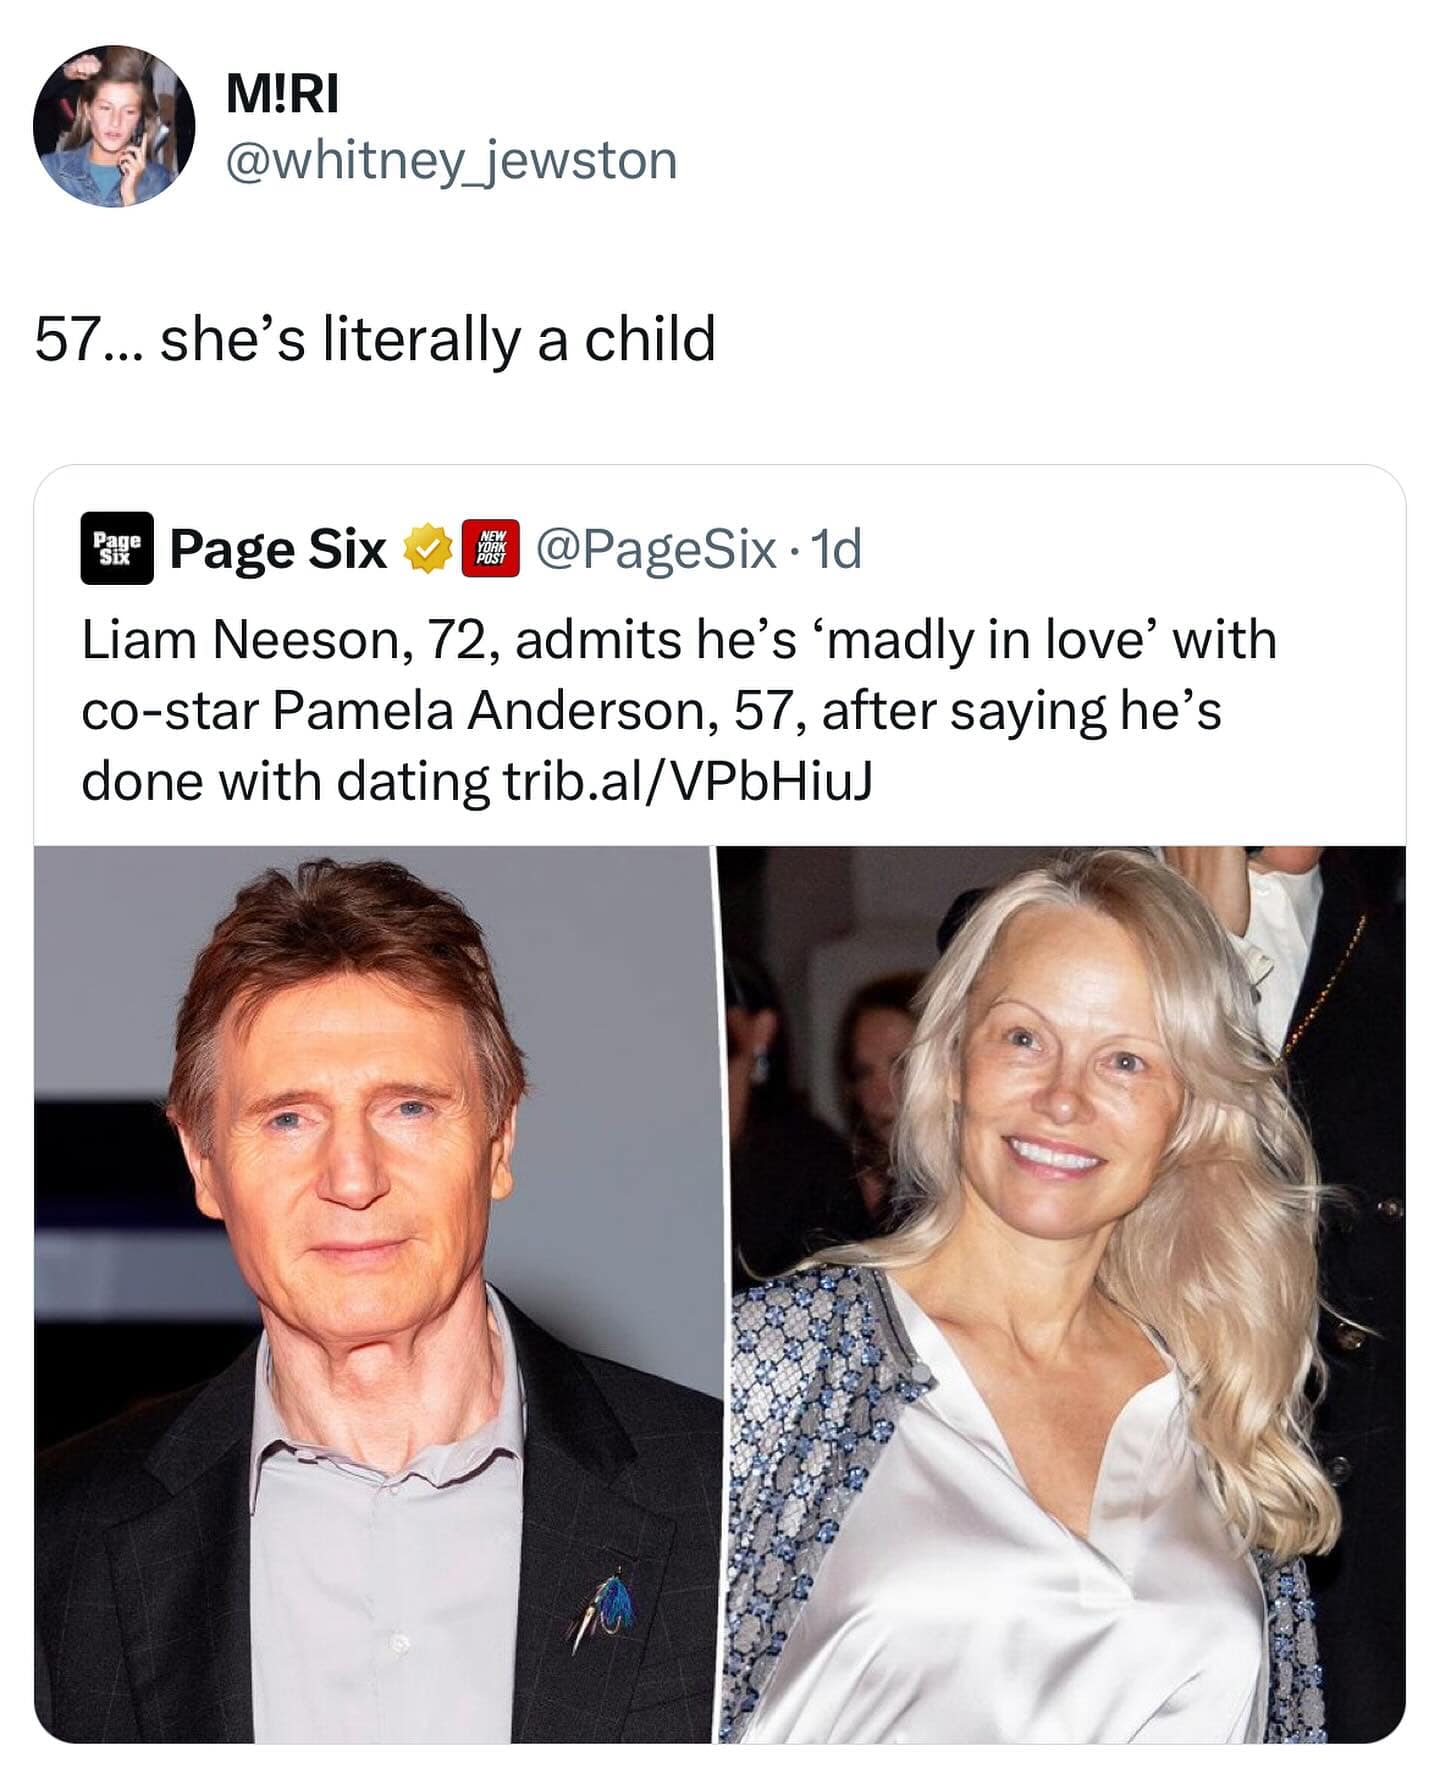Click the "she's literally a child" tweet text
The height and width of the screenshot is (1790, 1440).
[438, 339]
